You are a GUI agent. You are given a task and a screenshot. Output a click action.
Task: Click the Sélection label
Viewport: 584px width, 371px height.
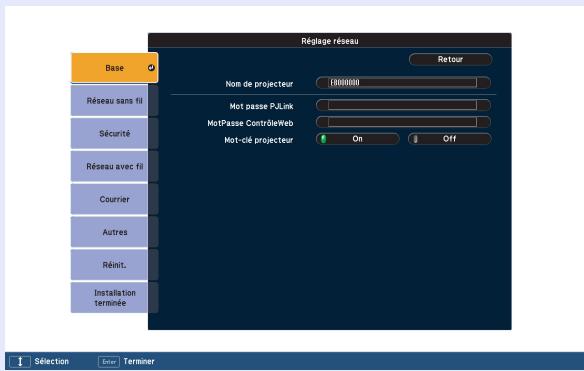pos(52,361)
